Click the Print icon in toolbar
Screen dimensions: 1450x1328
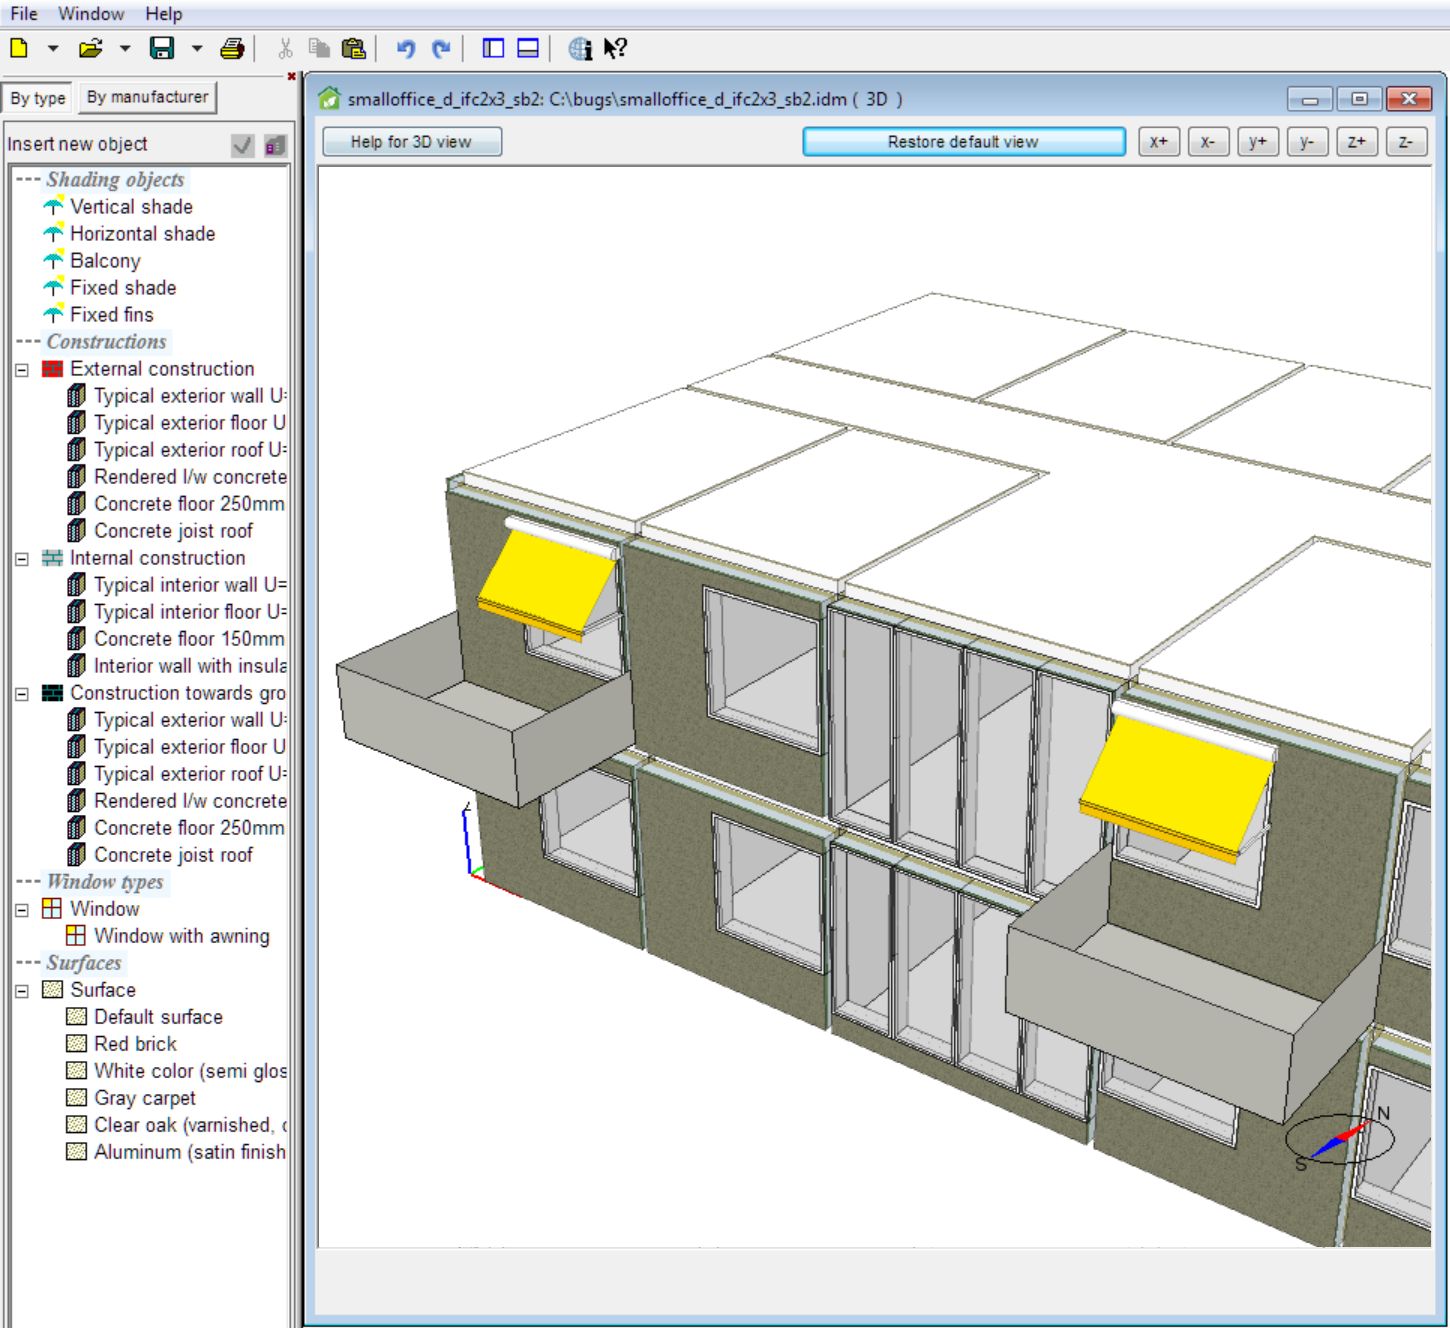232,48
